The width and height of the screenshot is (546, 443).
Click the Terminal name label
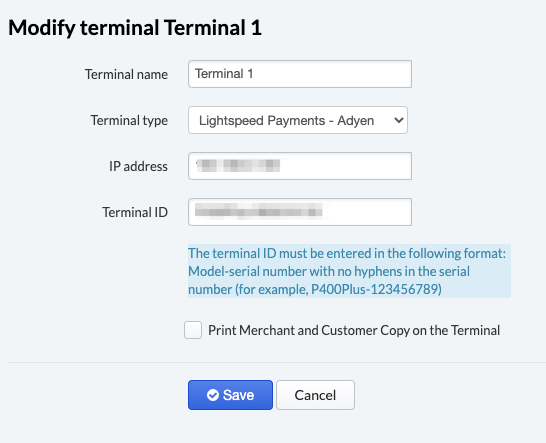126,74
